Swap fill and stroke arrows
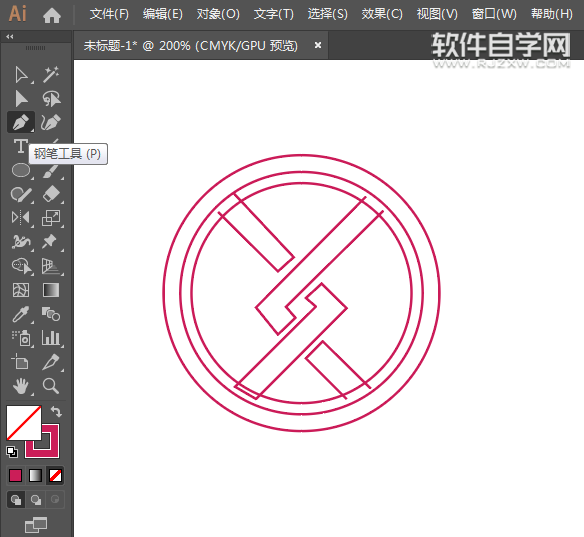This screenshot has width=584, height=537. (56, 412)
